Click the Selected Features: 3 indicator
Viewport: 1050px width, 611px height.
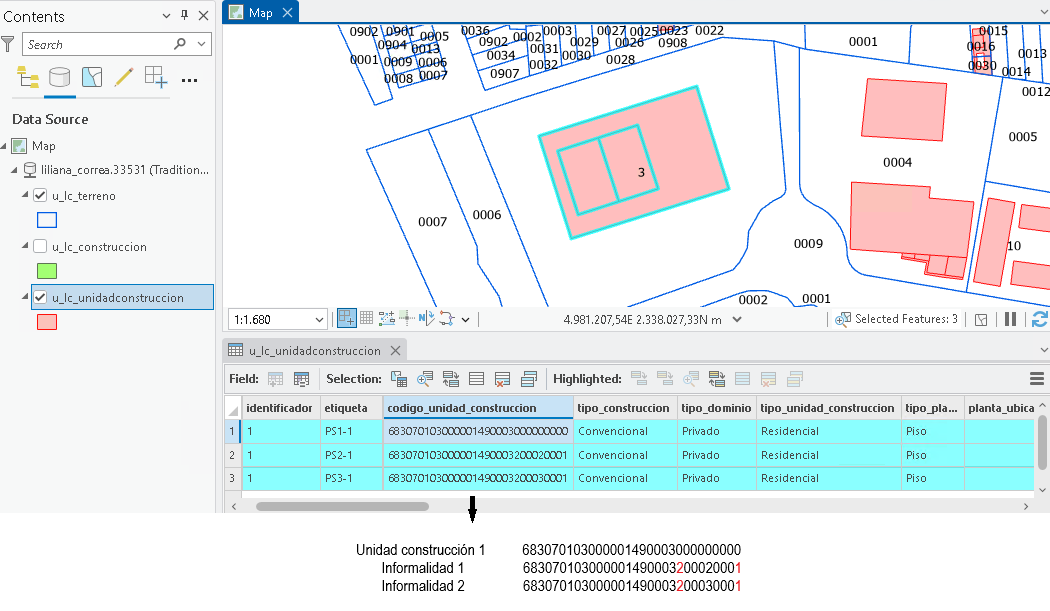click(x=896, y=320)
